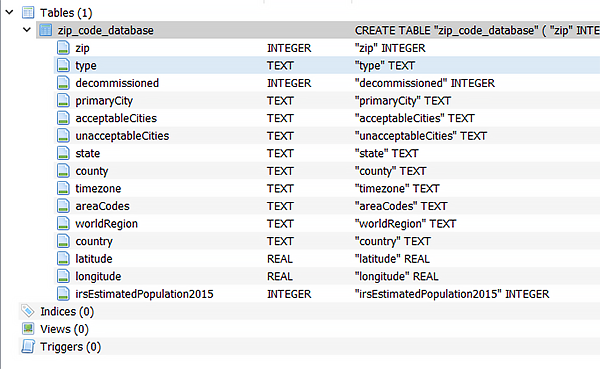Select the timezone column name
The height and width of the screenshot is (369, 600).
click(98, 189)
